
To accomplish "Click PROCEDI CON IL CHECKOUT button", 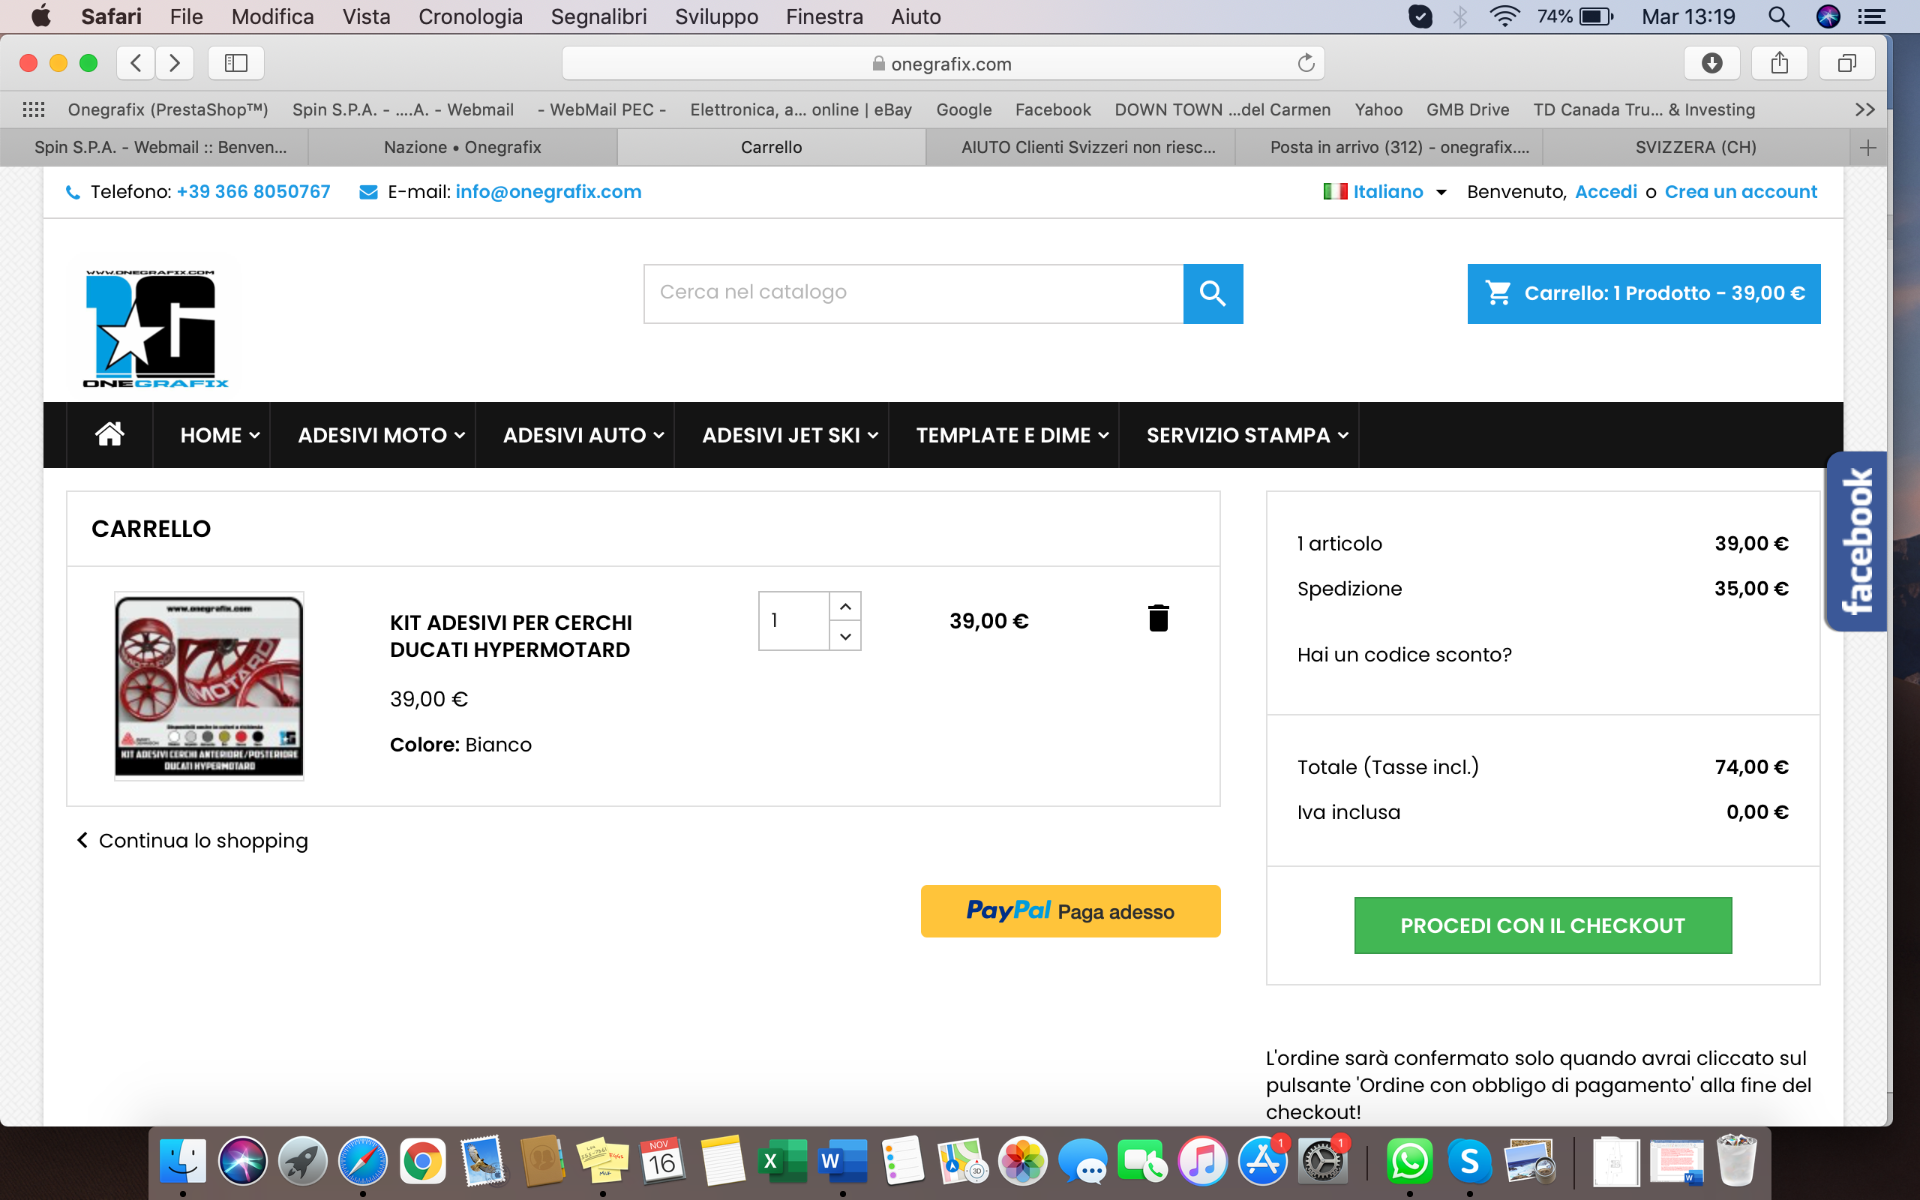I will (x=1542, y=925).
